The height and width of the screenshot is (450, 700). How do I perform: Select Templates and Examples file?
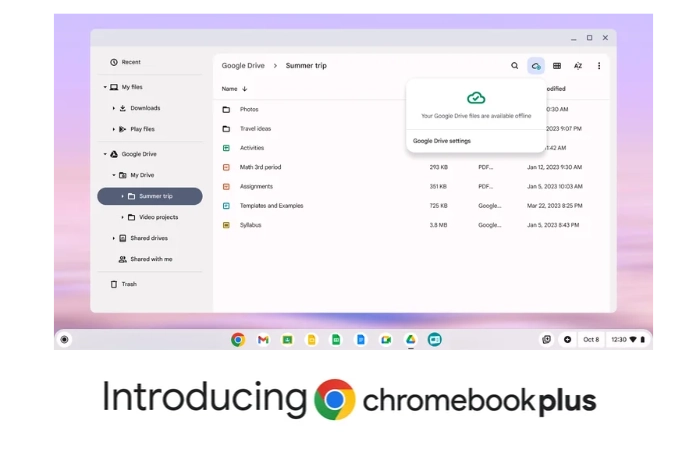coord(411,206)
